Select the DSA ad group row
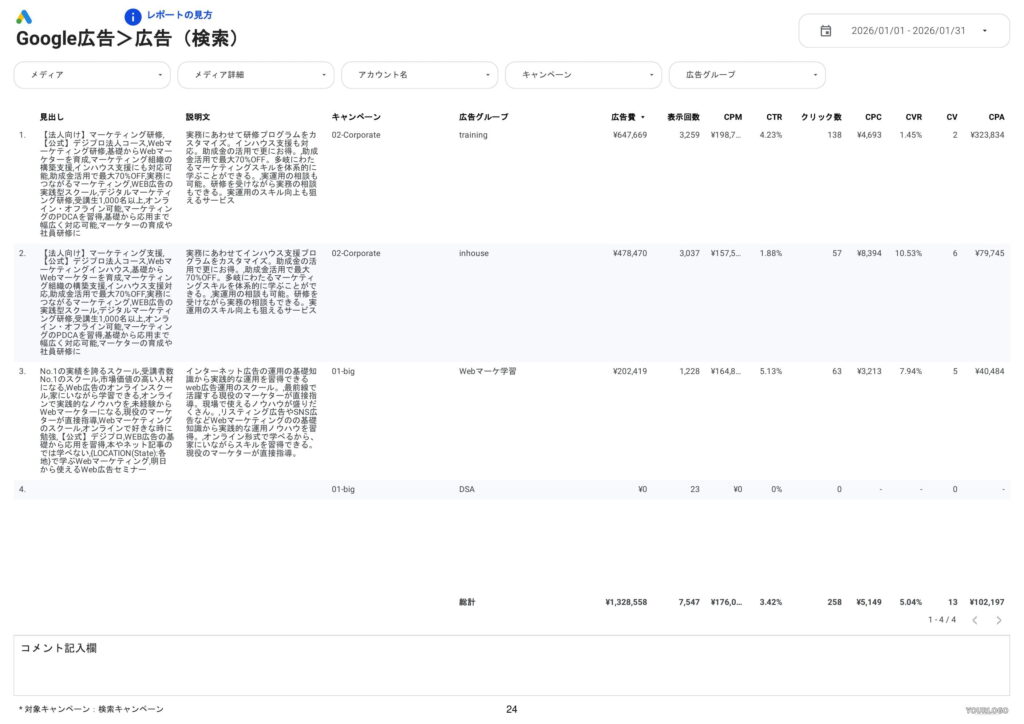This screenshot has height=724, width=1024. pyautogui.click(x=467, y=489)
